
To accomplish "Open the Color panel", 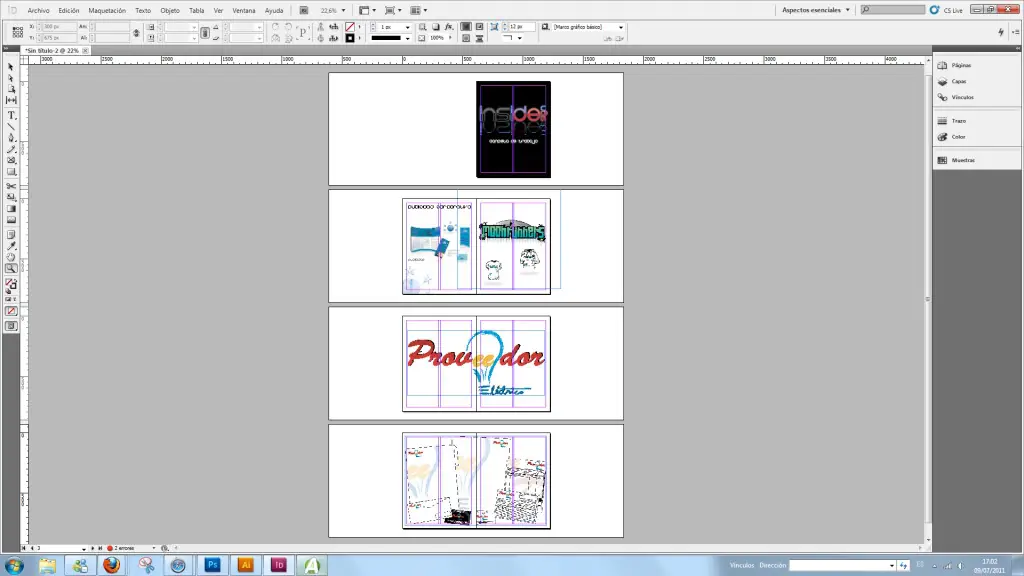I will coord(959,137).
